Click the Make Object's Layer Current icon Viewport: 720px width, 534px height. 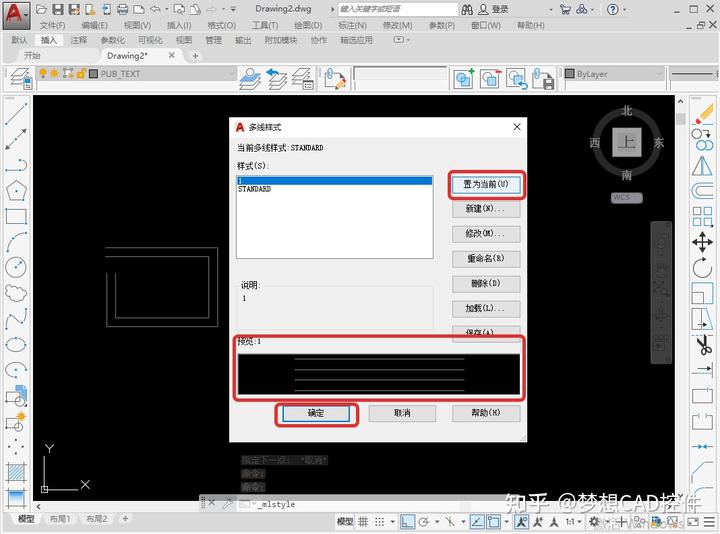pyautogui.click(x=251, y=79)
